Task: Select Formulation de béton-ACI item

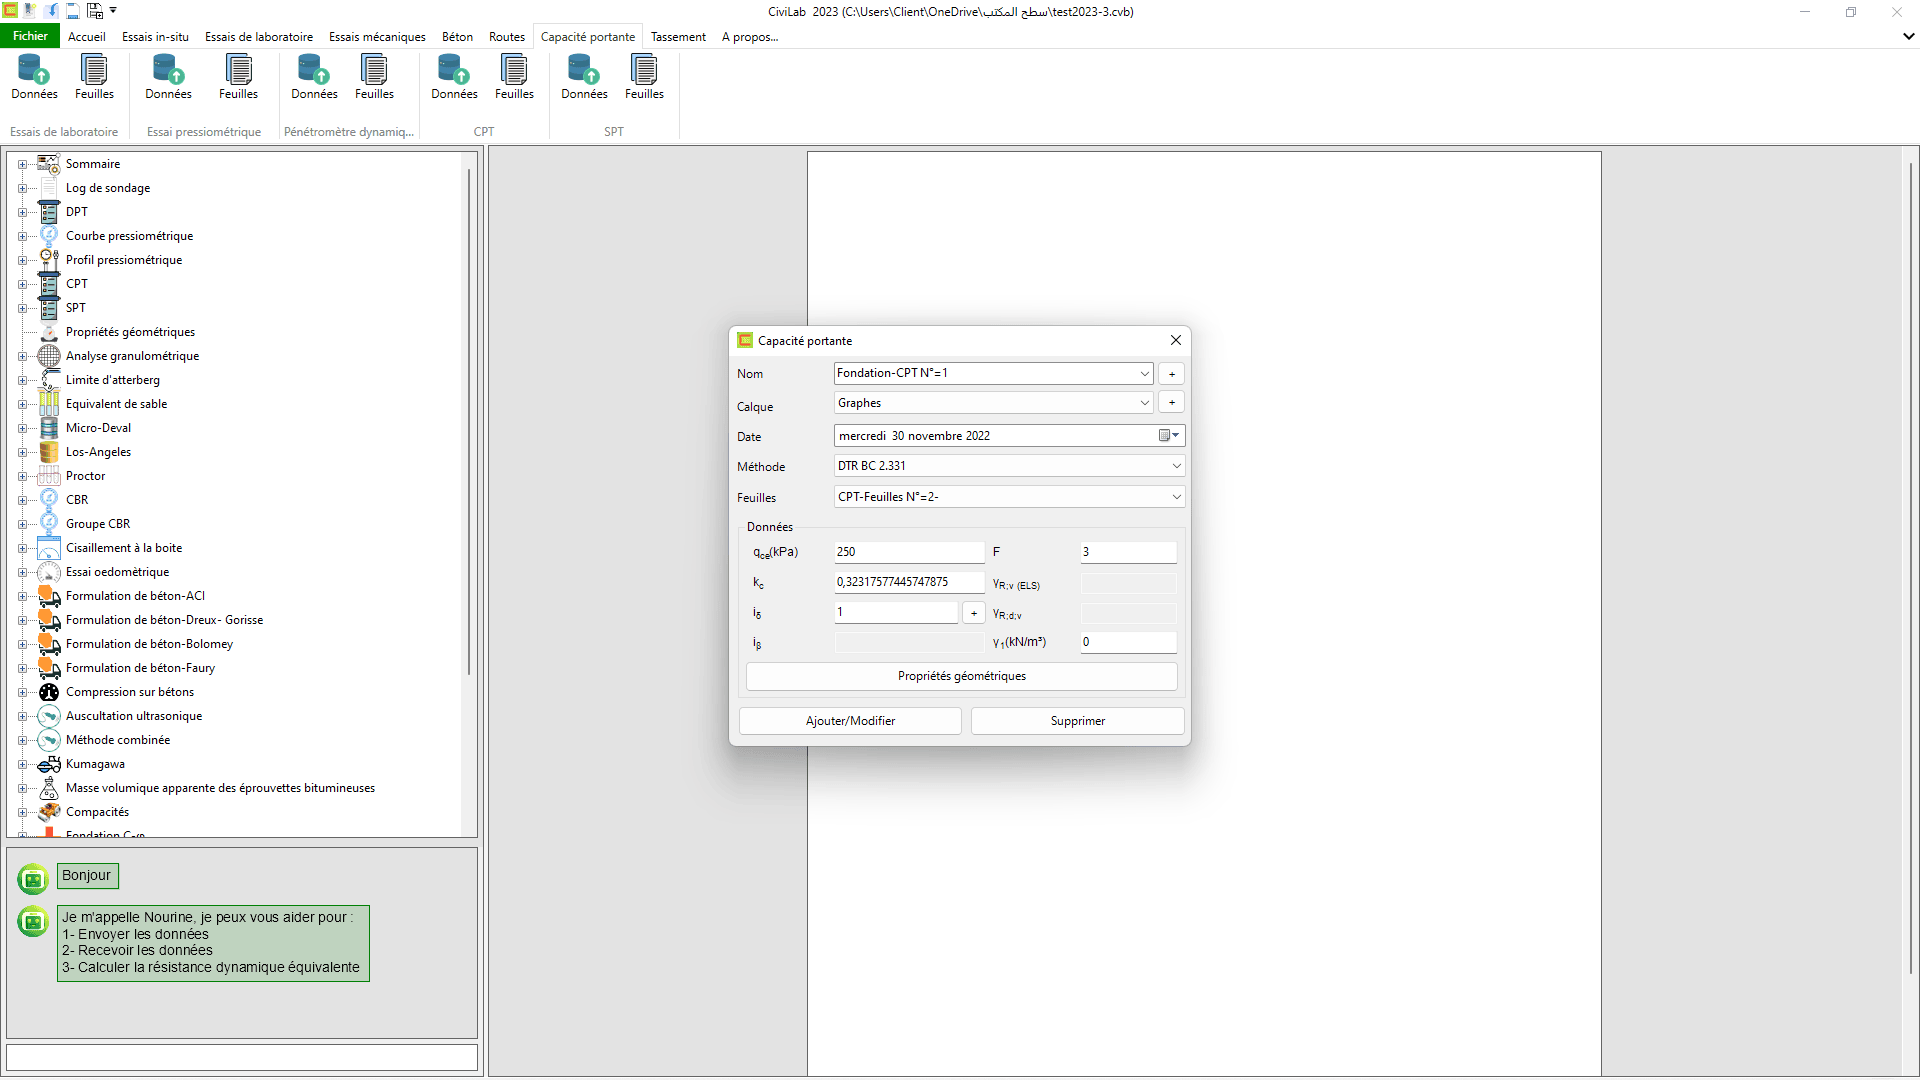Action: pos(135,596)
